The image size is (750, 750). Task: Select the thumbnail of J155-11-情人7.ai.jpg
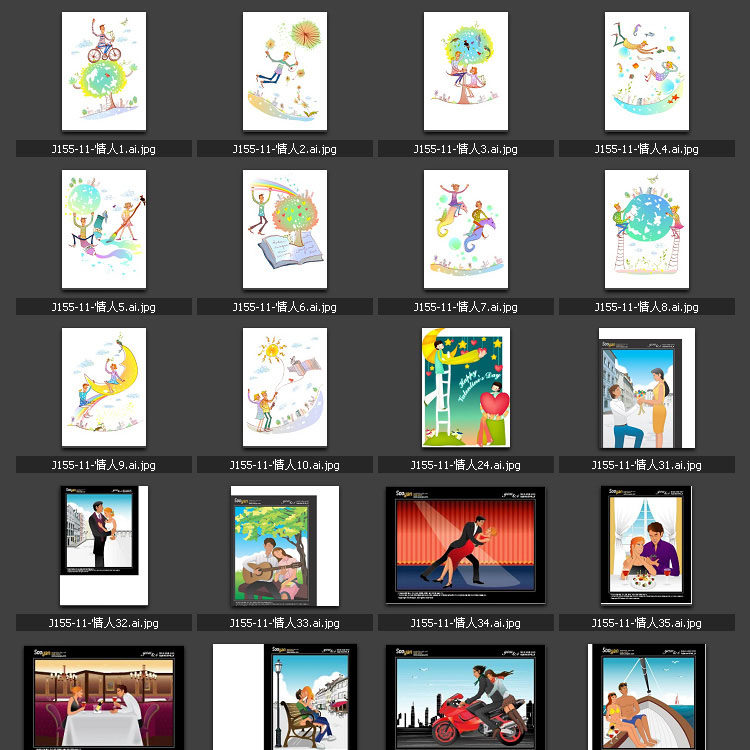point(466,229)
